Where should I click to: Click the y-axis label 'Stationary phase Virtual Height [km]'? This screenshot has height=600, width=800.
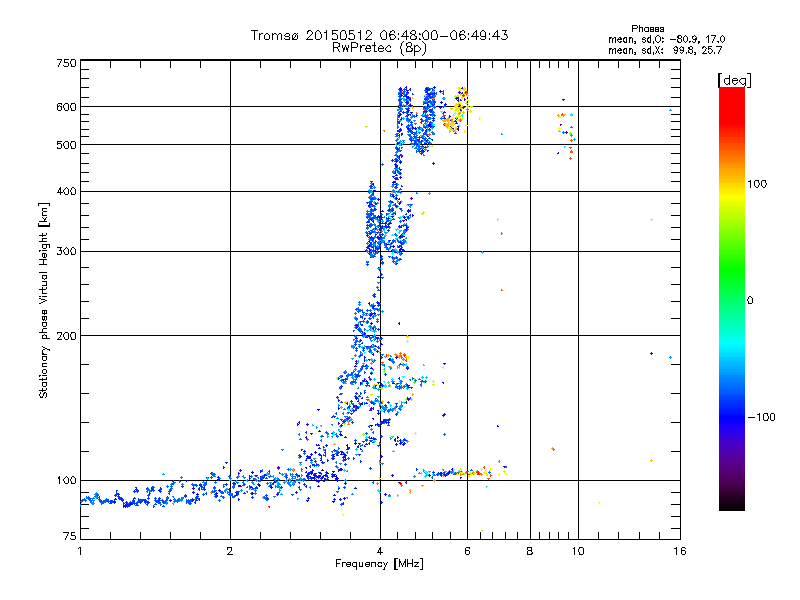(x=43, y=300)
